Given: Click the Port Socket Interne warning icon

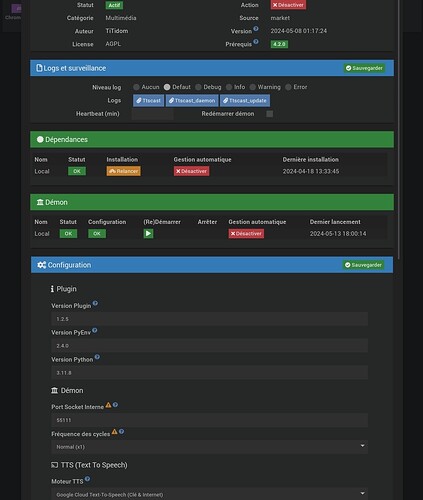Looking at the screenshot, I should coord(108,405).
